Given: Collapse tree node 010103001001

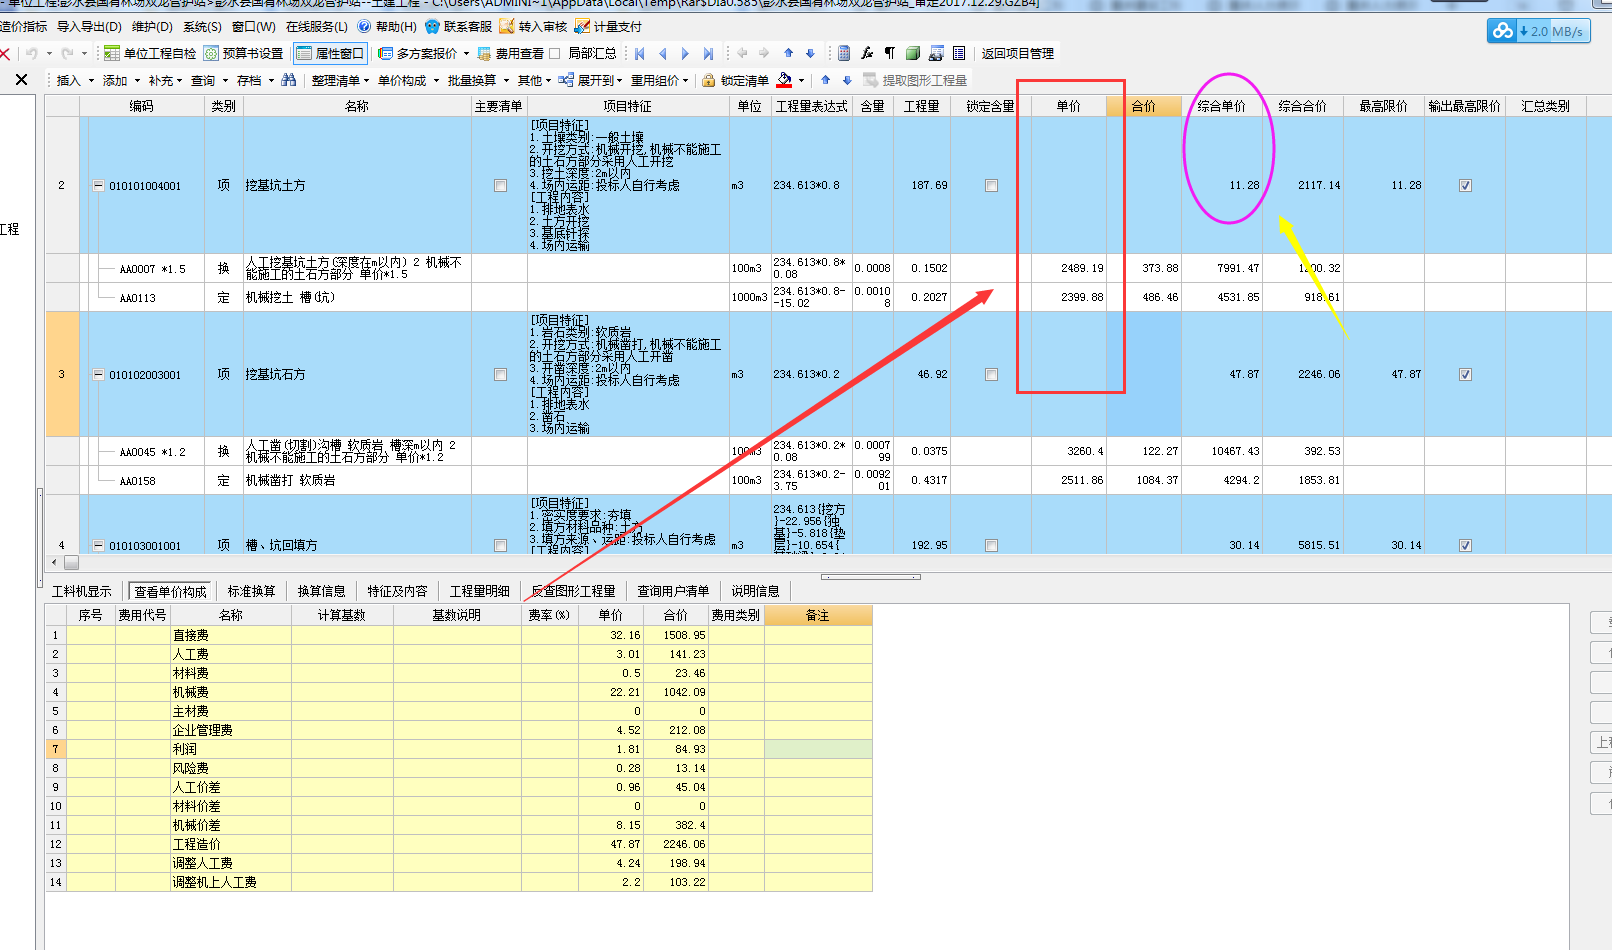Looking at the screenshot, I should tap(98, 546).
